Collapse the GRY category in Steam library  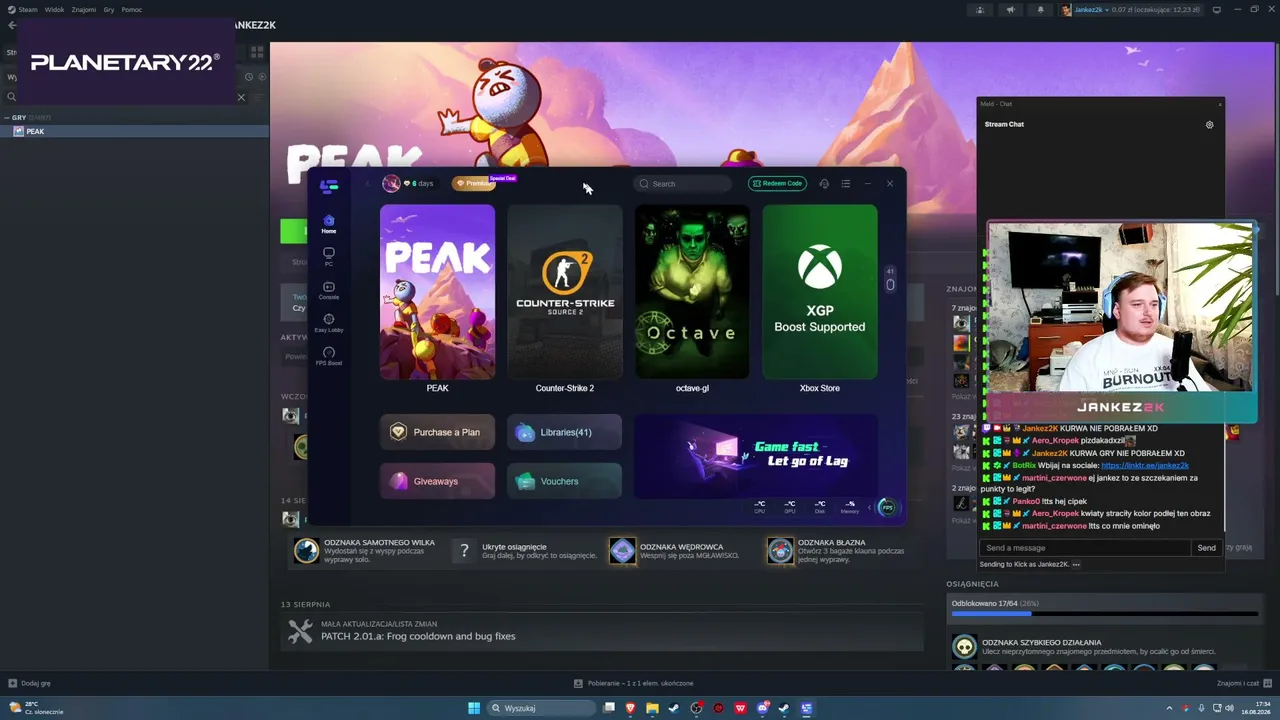[8, 118]
